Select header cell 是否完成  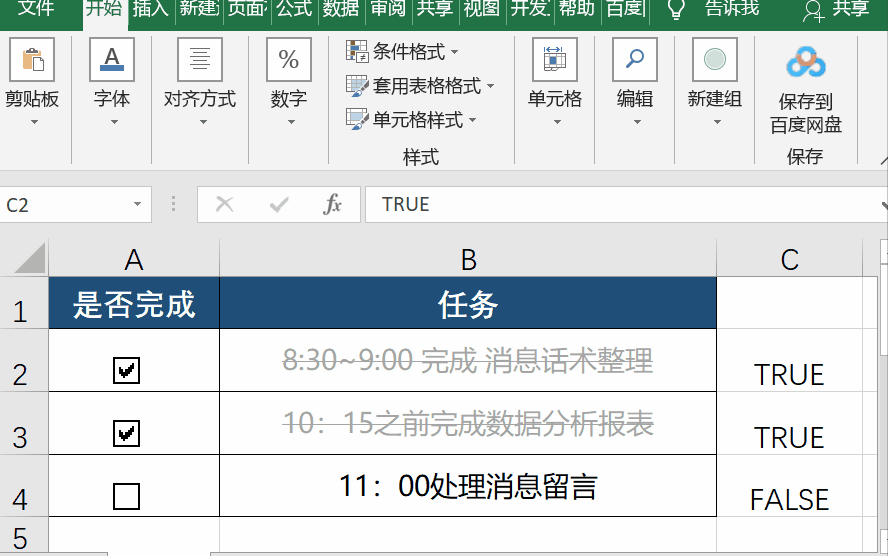[134, 303]
